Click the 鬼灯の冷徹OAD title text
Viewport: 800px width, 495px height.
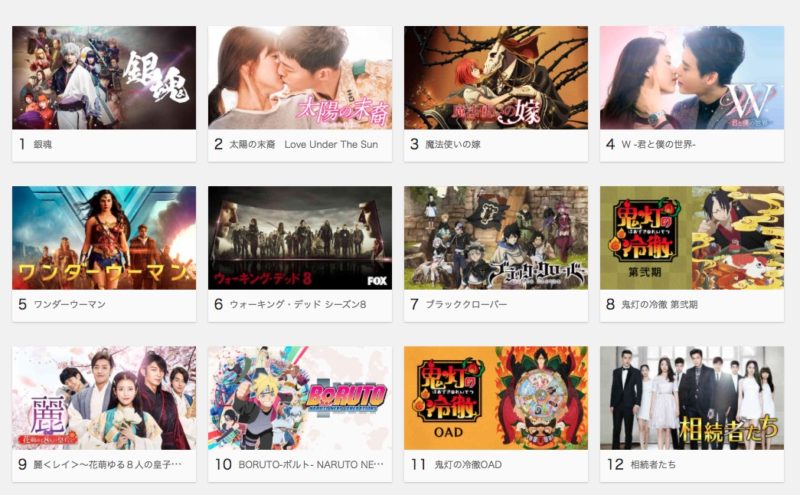click(468, 465)
